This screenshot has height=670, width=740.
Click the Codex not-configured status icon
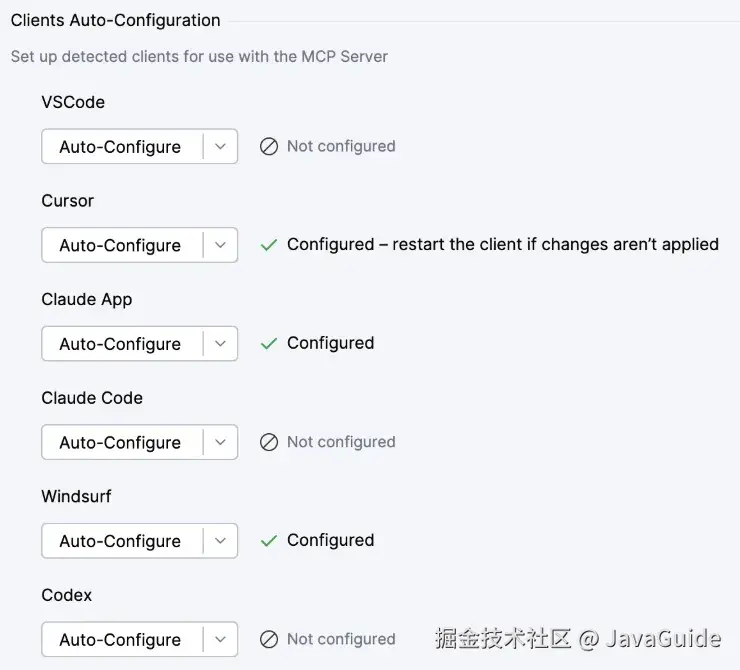click(268, 639)
